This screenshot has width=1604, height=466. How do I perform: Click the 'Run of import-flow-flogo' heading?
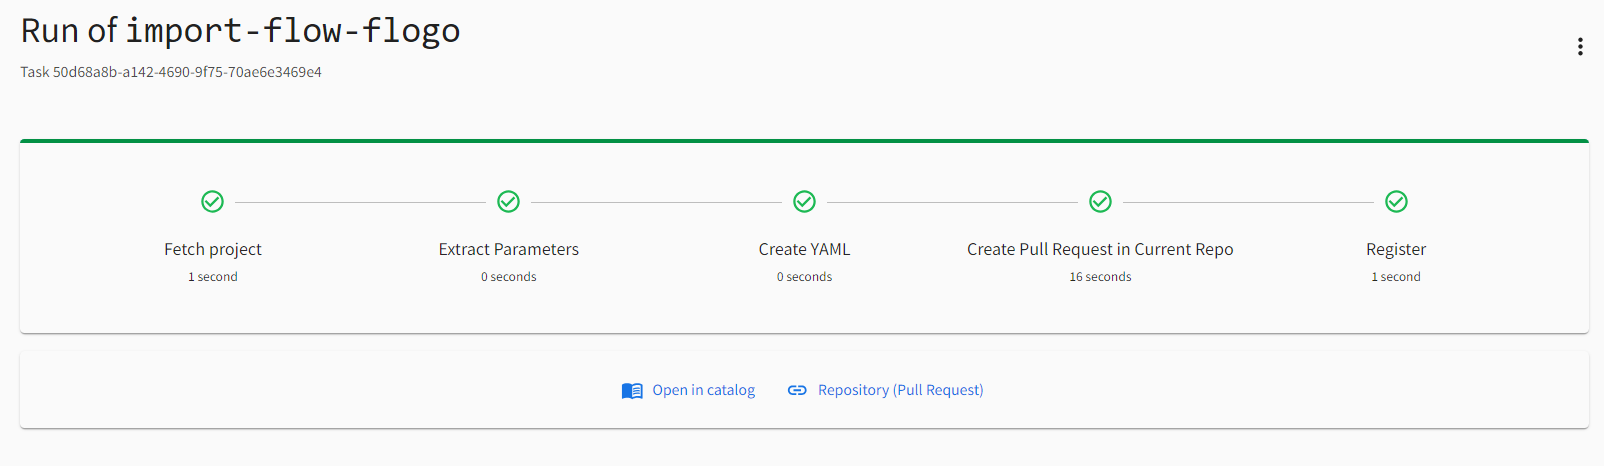[x=240, y=31]
